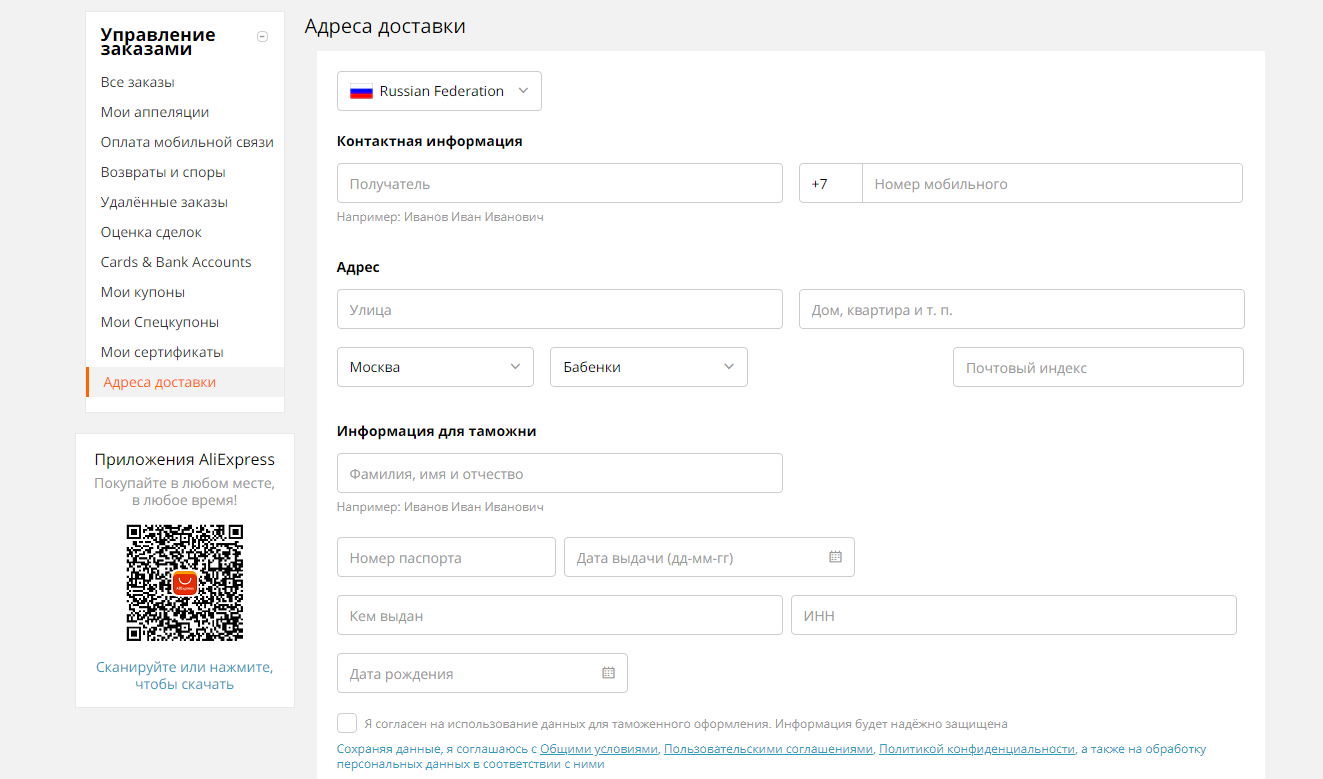Click the +7 country code field
Image resolution: width=1323 pixels, height=779 pixels.
[x=831, y=183]
